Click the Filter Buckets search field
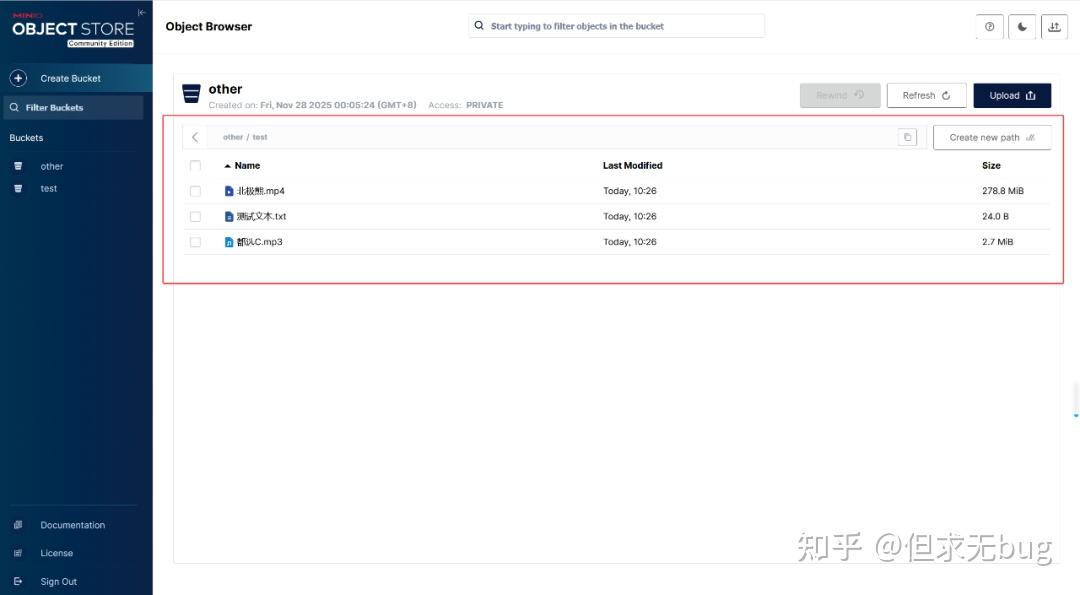Image resolution: width=1080 pixels, height=595 pixels. tap(74, 107)
